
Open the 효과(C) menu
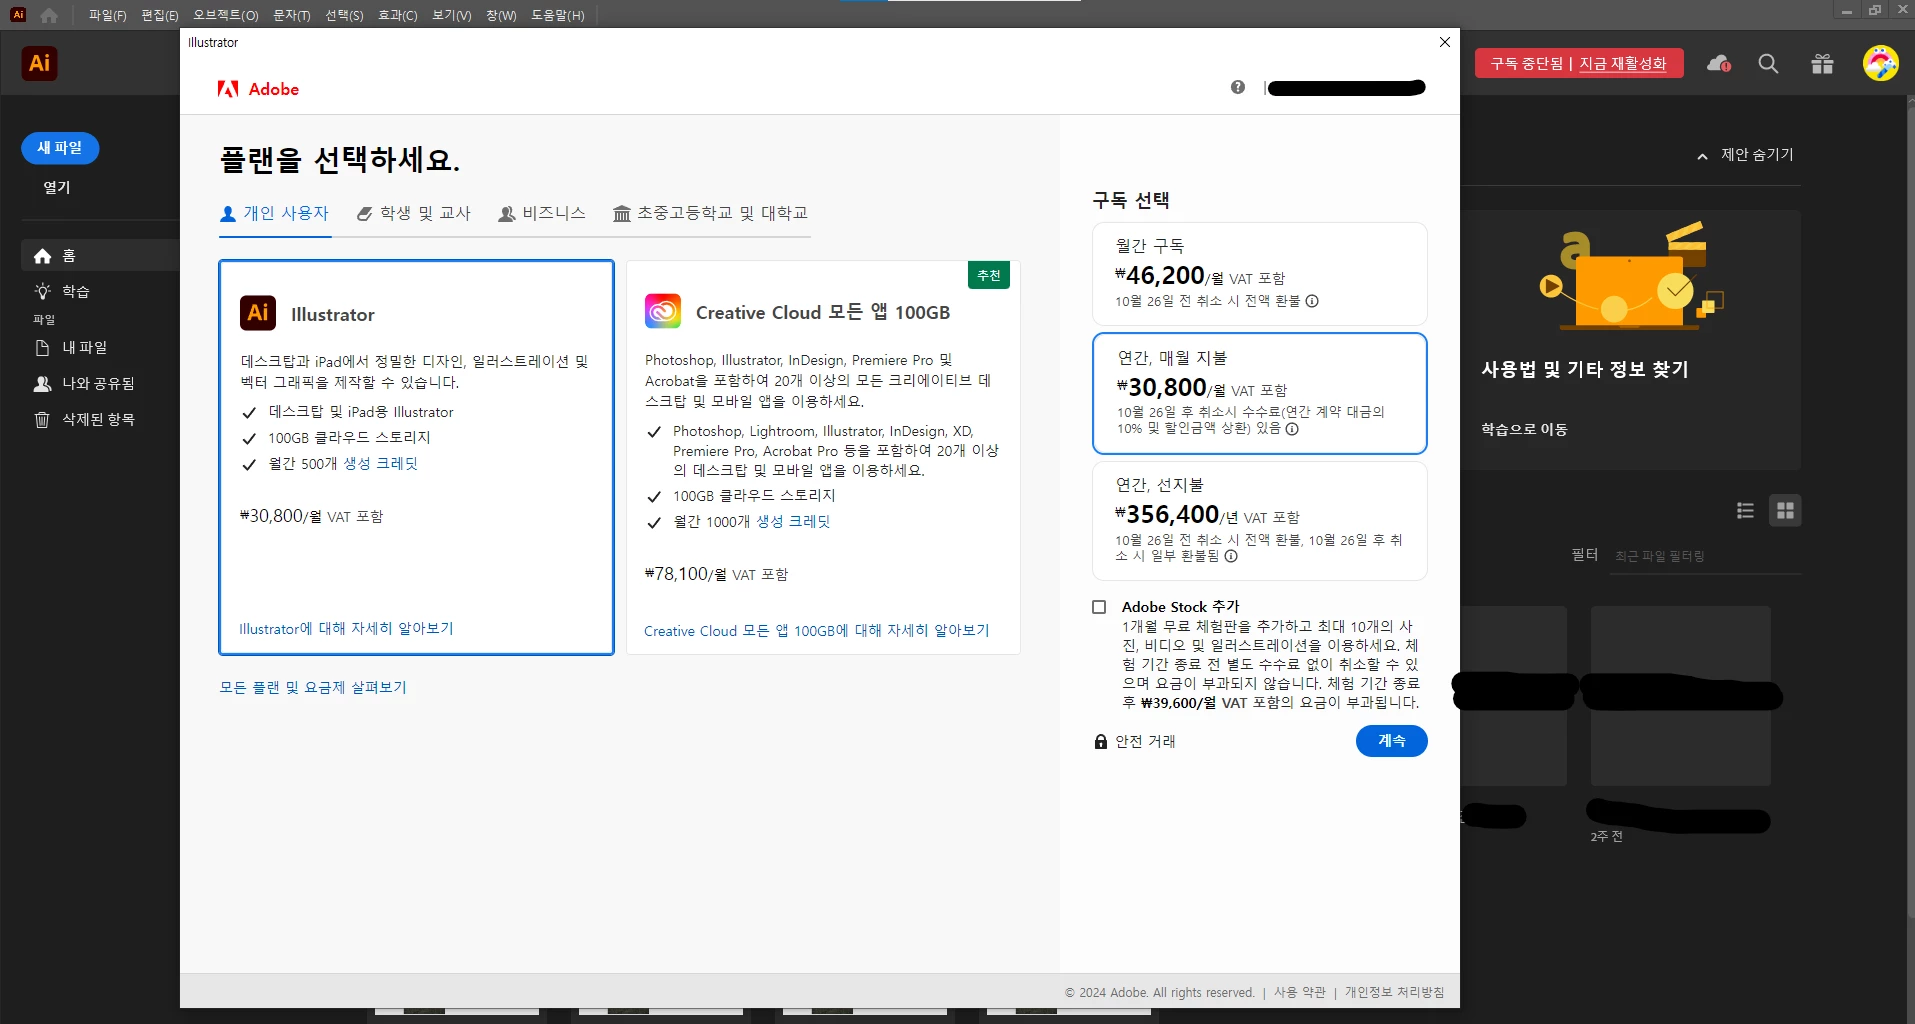click(x=398, y=15)
